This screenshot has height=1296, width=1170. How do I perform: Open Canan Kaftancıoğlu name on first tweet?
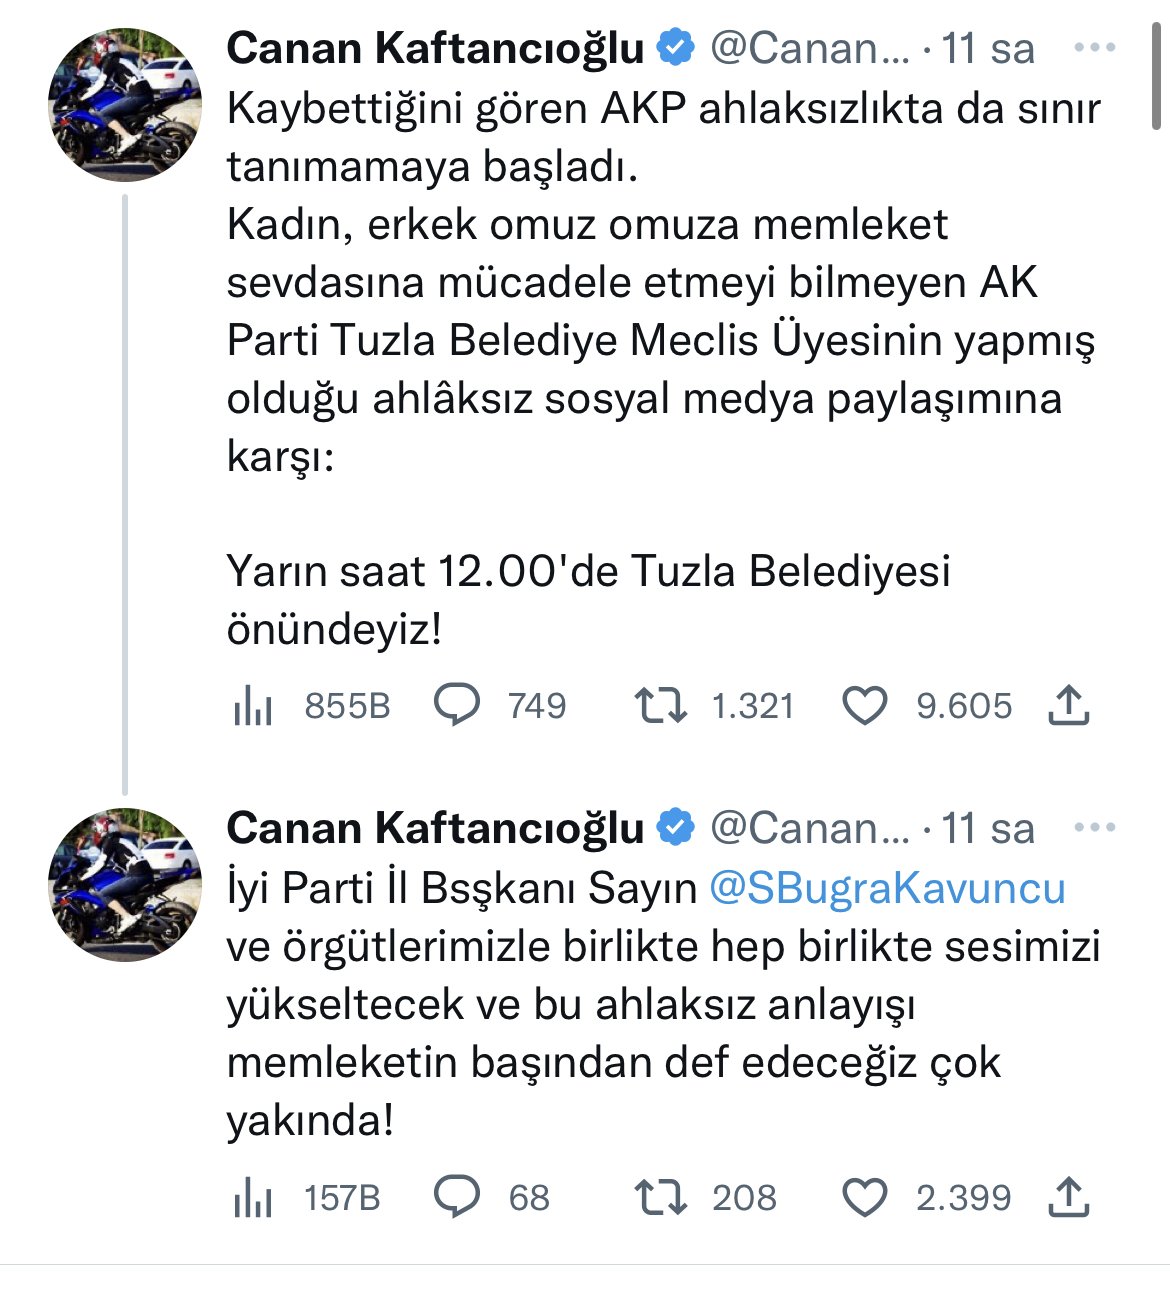pos(435,48)
